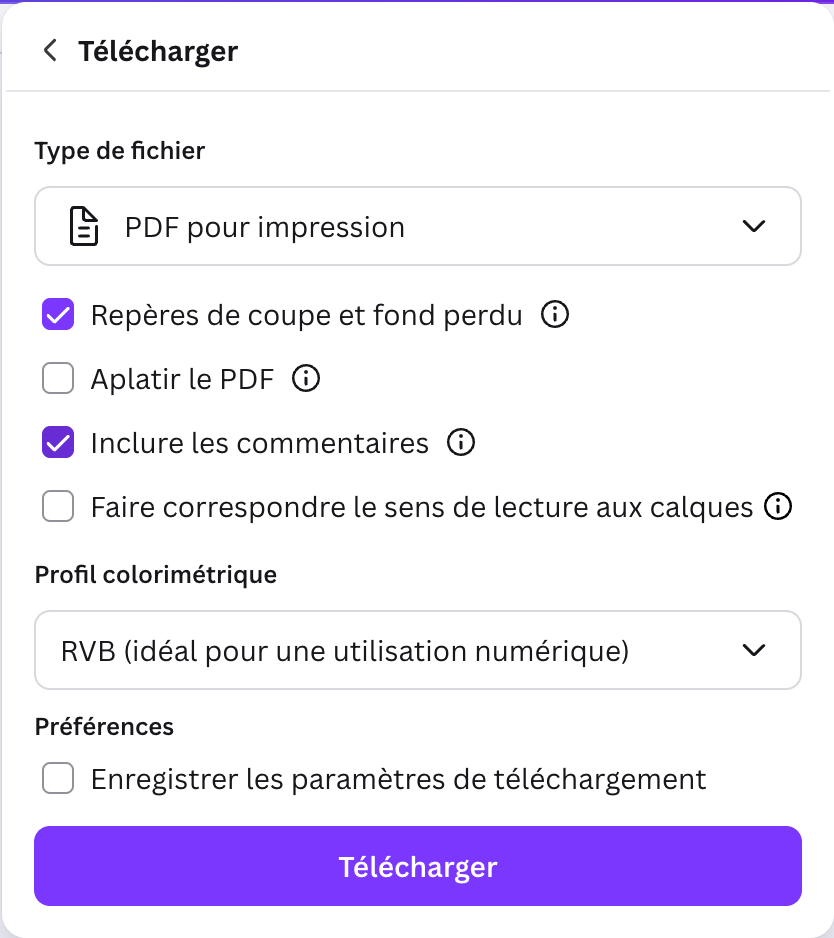The width and height of the screenshot is (834, 938).
Task: Disable the Inclure les commentaires checkbox
Action: pyautogui.click(x=58, y=443)
